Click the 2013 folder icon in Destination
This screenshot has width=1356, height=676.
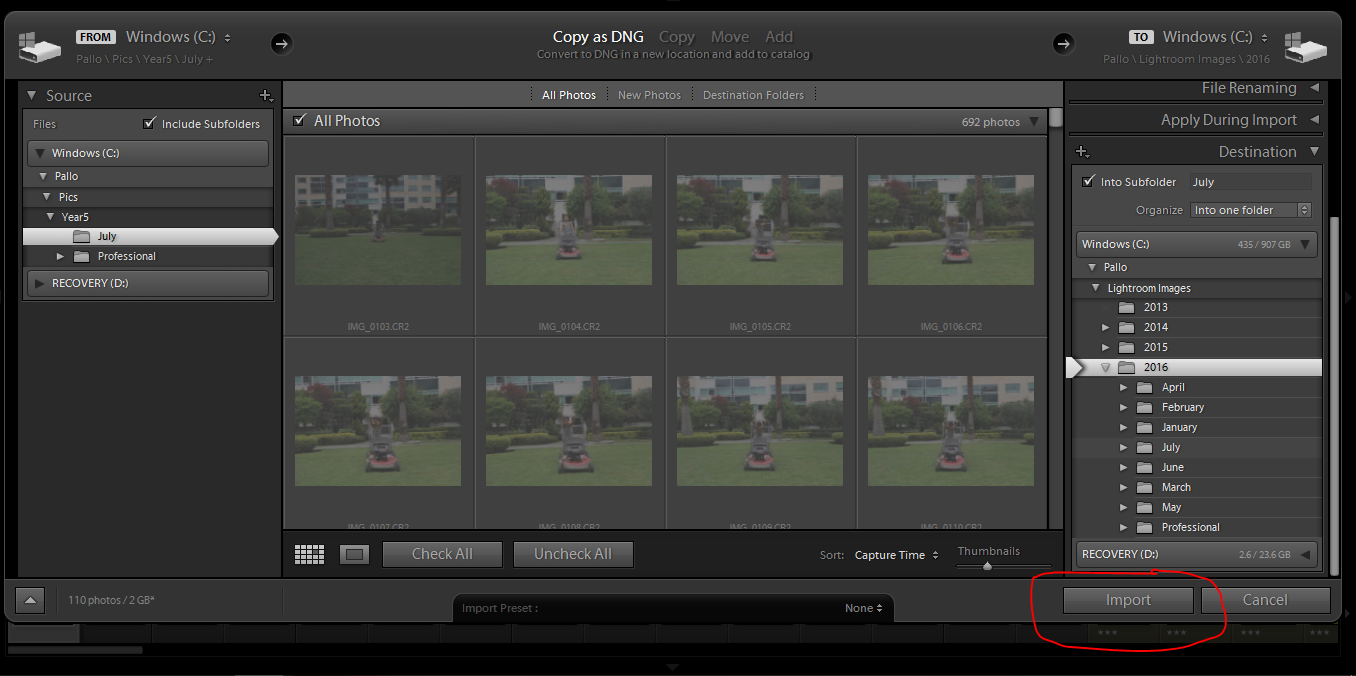[1126, 307]
